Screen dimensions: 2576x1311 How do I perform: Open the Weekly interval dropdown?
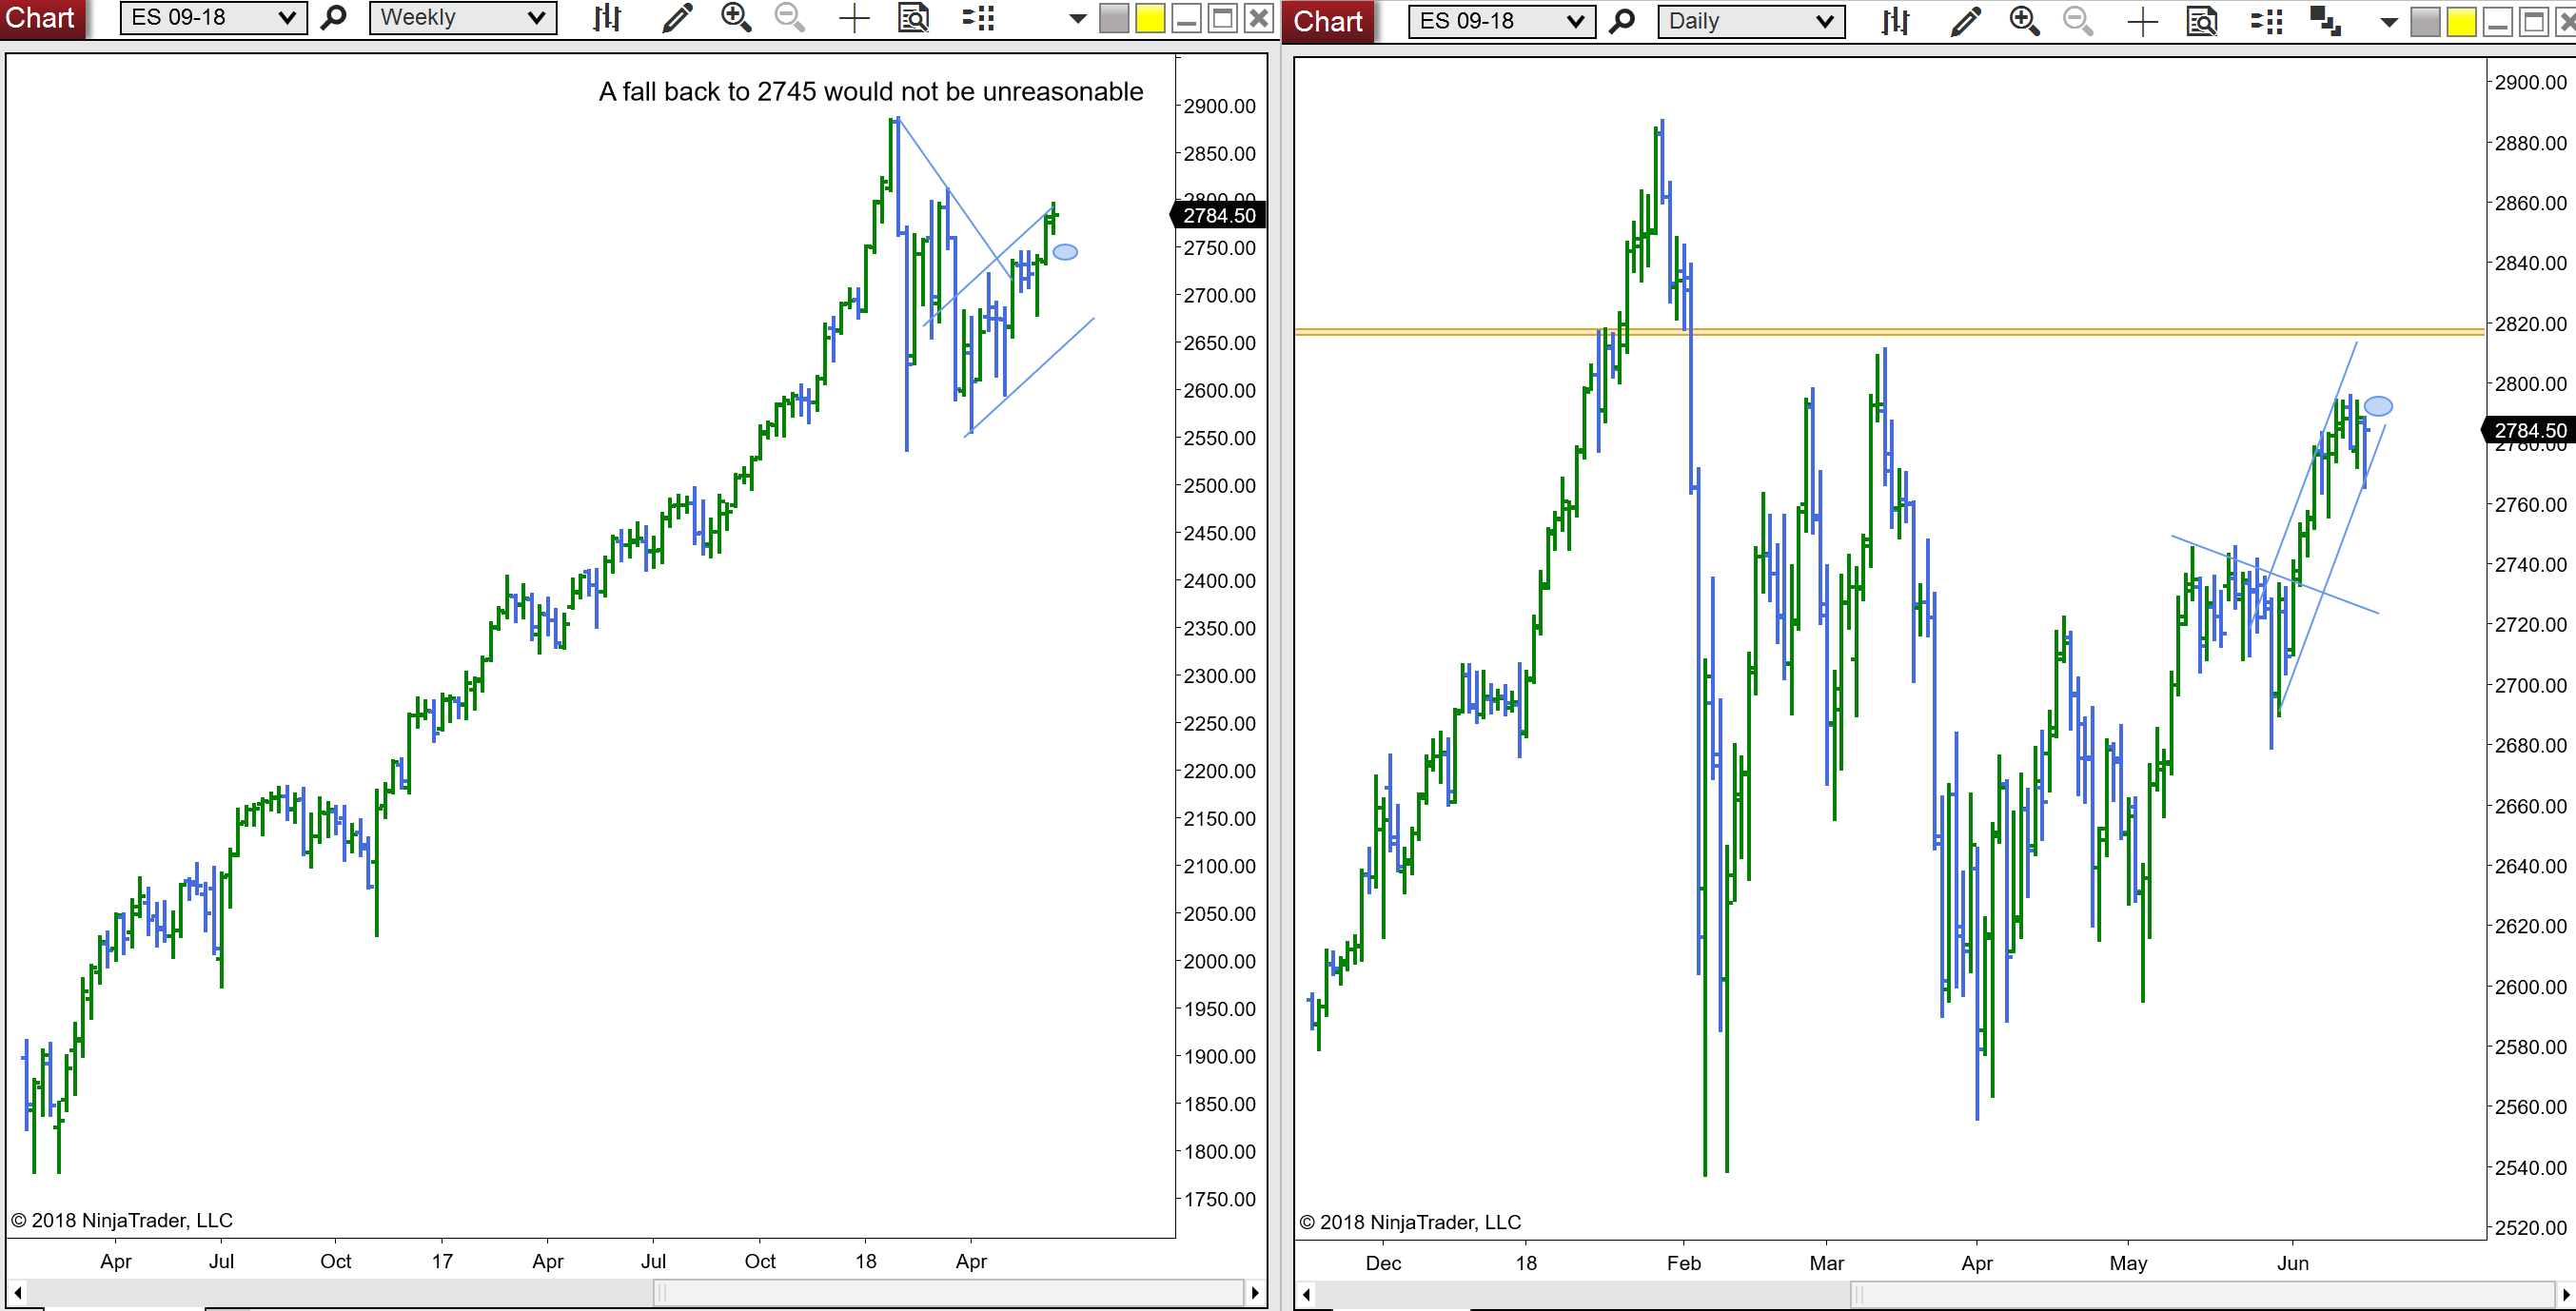(x=463, y=18)
